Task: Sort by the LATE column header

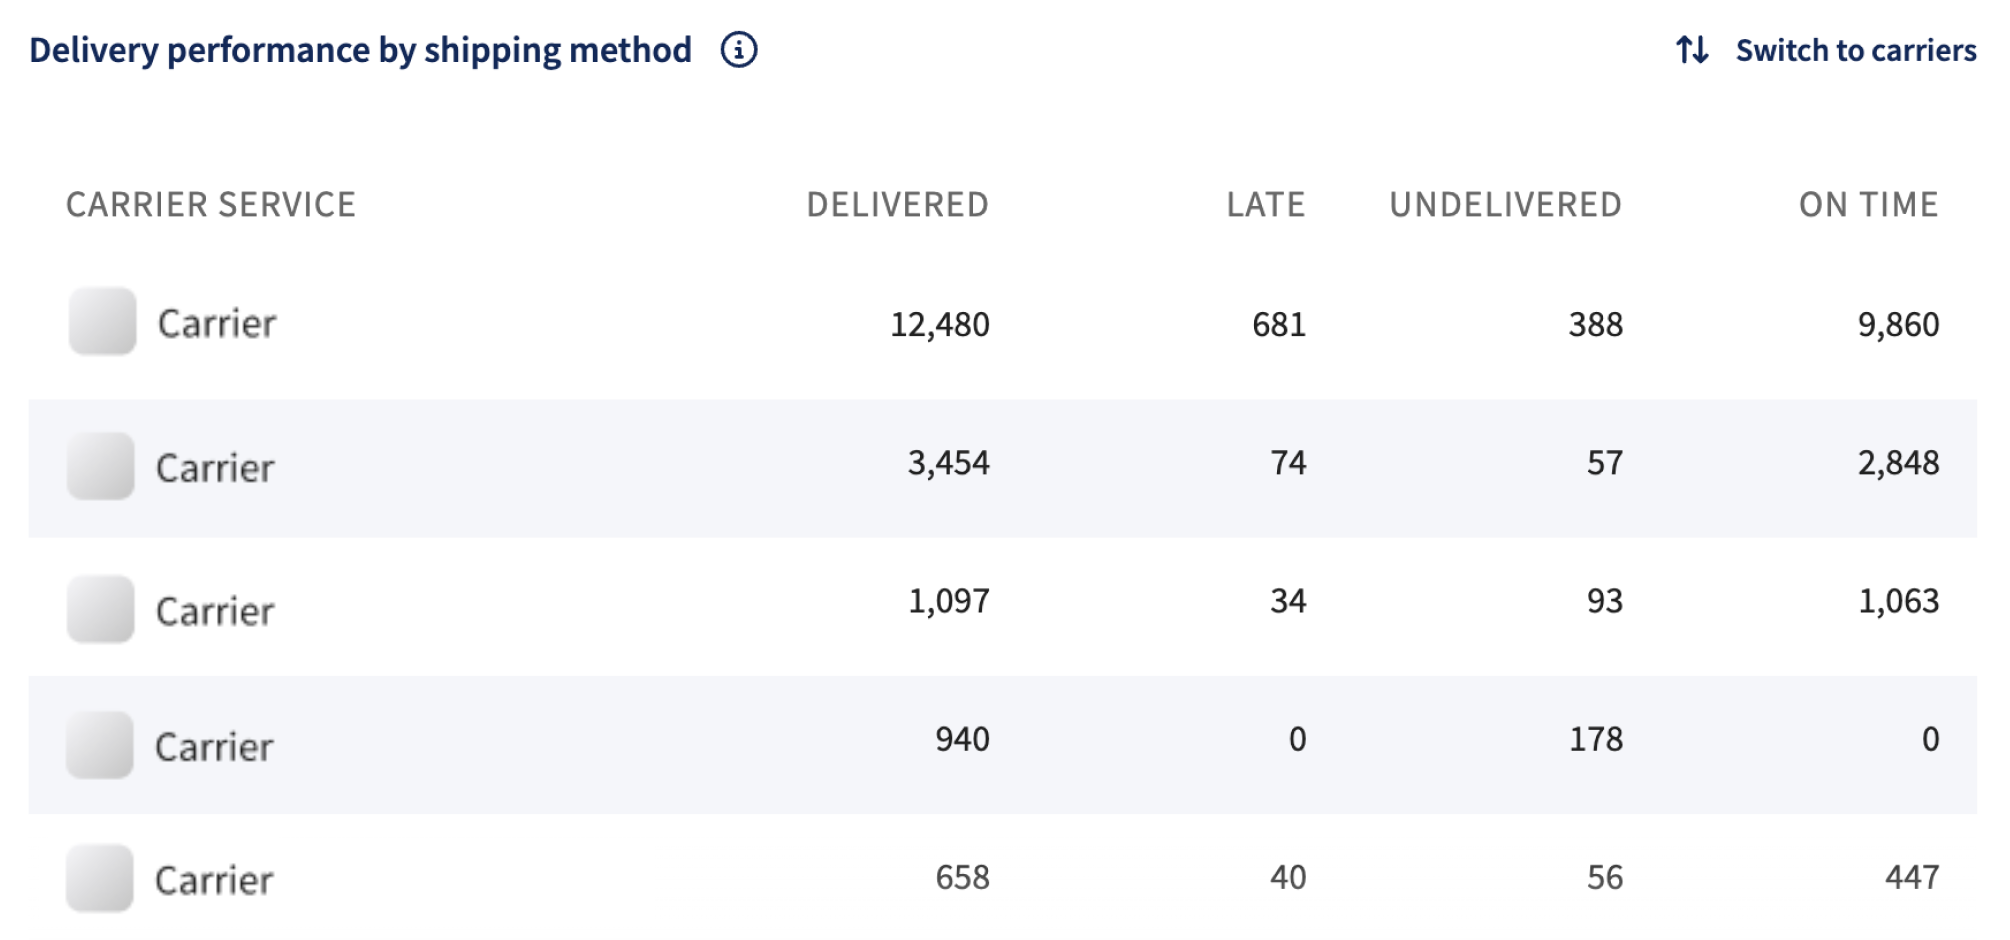Action: (x=1266, y=205)
